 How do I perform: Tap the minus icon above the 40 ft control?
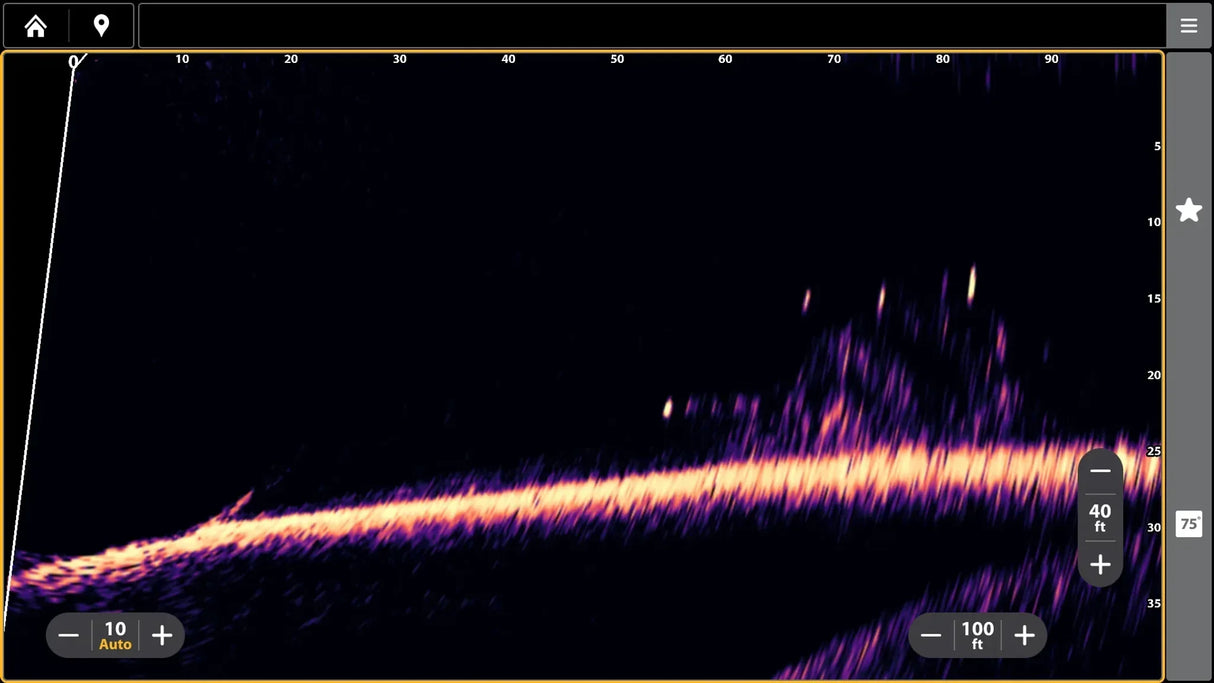pyautogui.click(x=1100, y=470)
